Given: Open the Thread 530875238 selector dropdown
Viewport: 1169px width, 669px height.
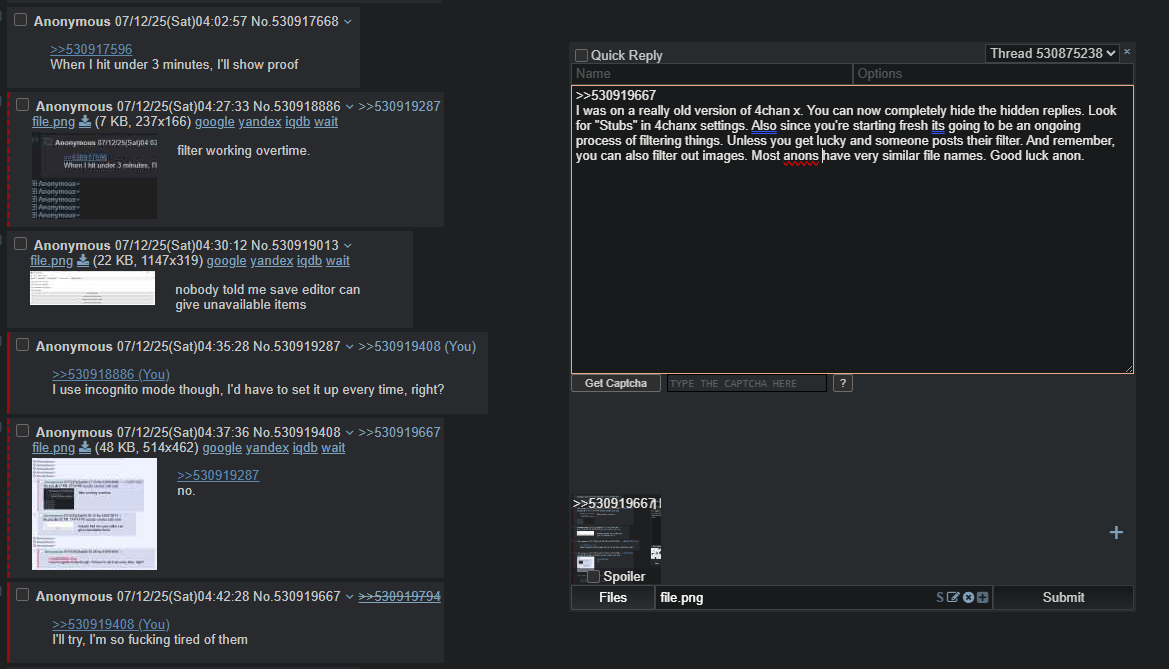Looking at the screenshot, I should point(1052,54).
